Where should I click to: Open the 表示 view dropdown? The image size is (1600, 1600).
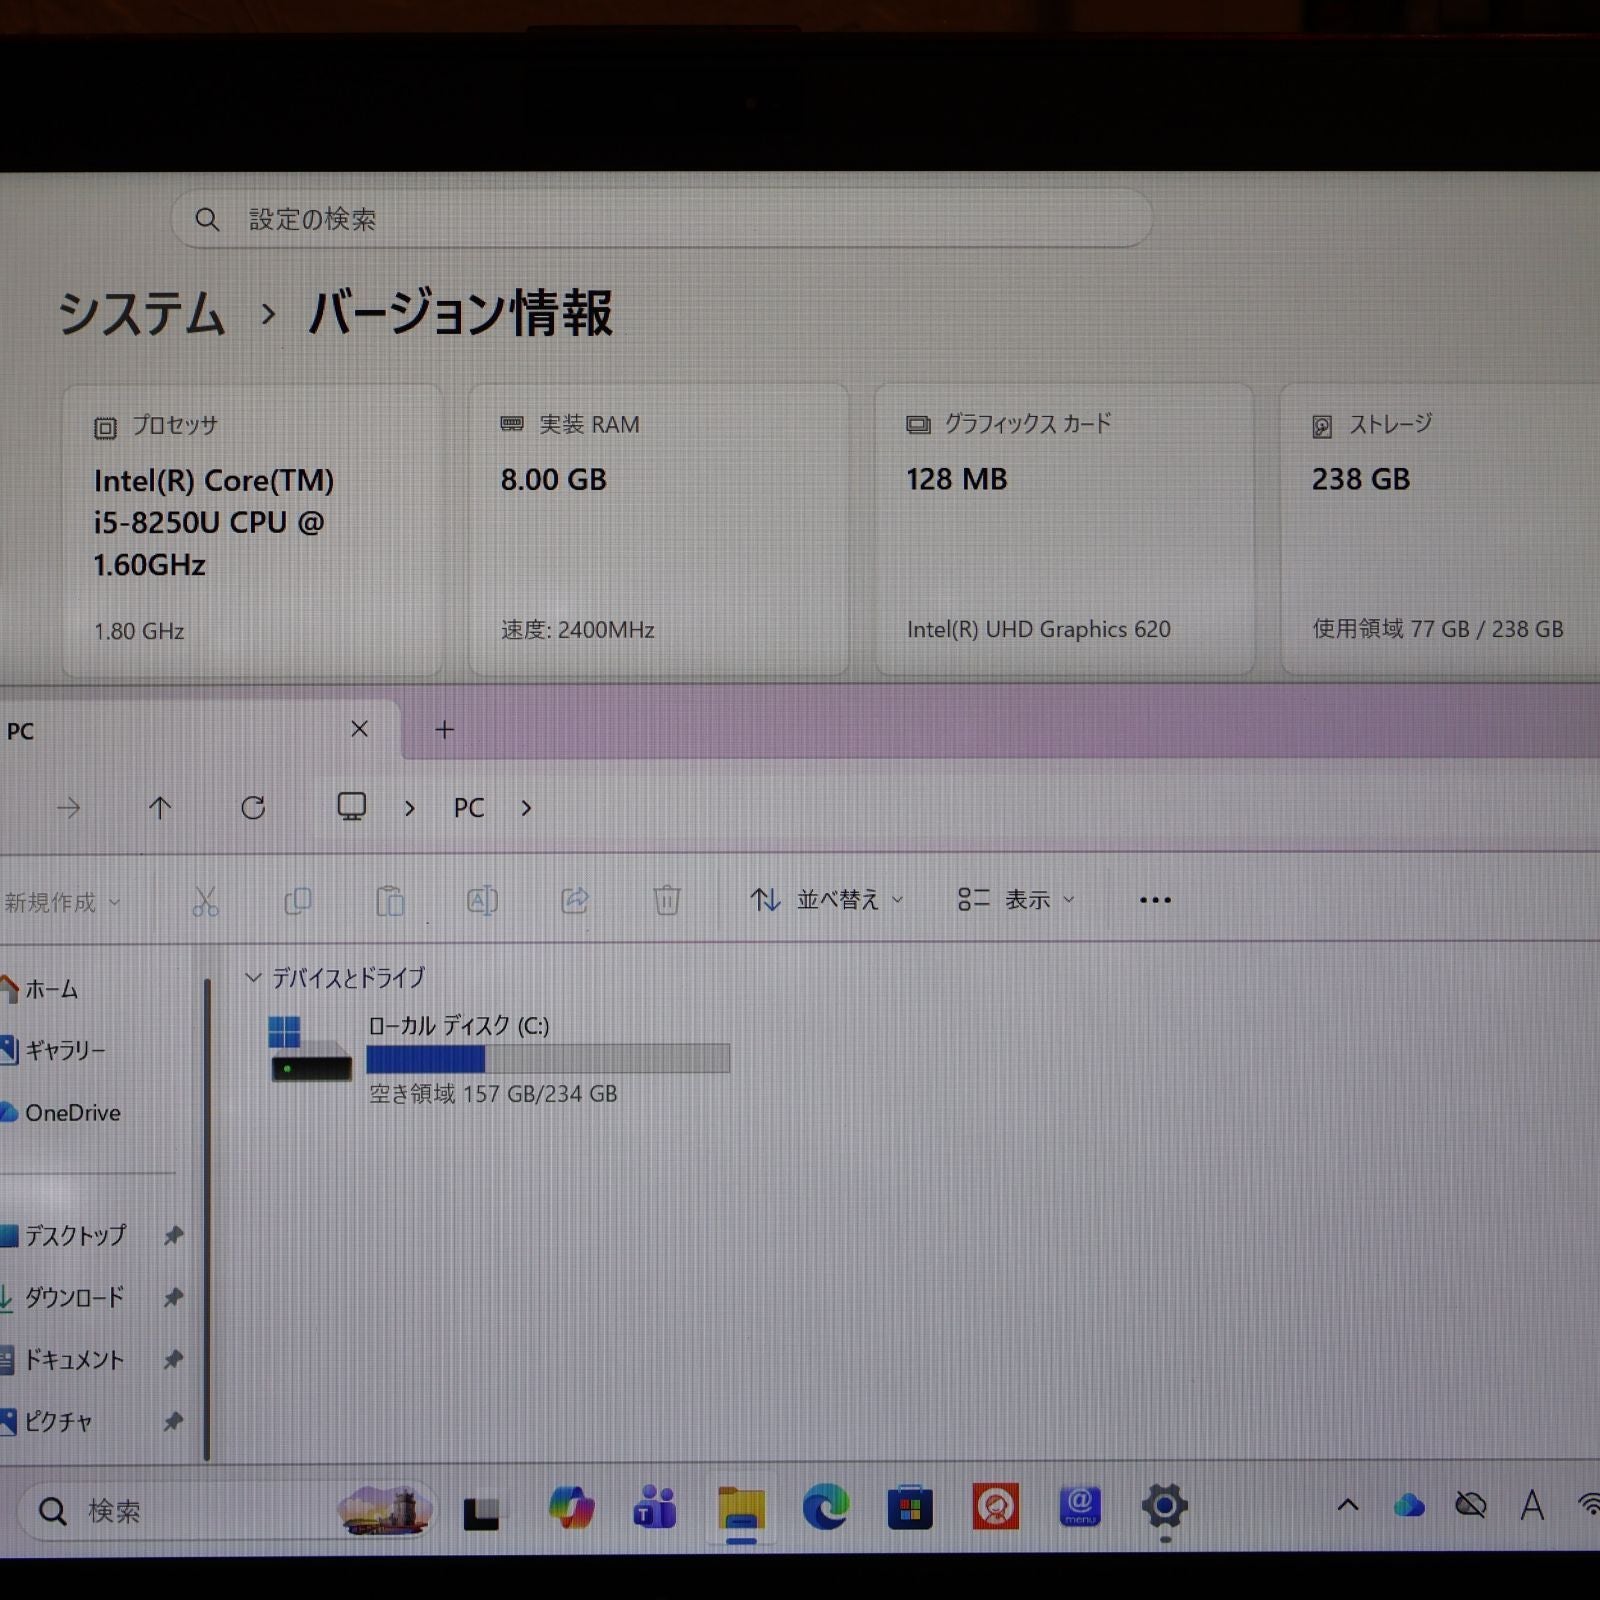pyautogui.click(x=1016, y=900)
